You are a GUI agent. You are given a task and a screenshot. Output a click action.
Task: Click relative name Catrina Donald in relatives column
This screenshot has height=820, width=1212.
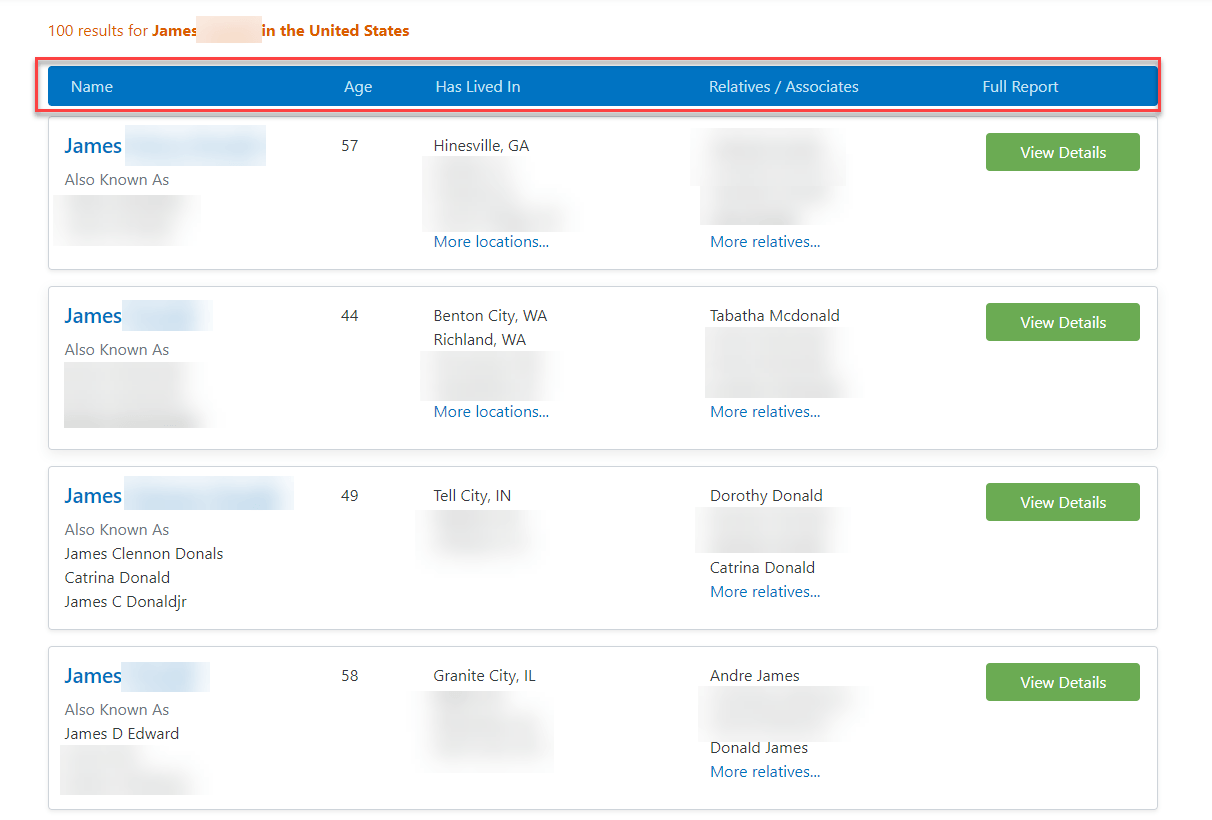[x=762, y=568]
